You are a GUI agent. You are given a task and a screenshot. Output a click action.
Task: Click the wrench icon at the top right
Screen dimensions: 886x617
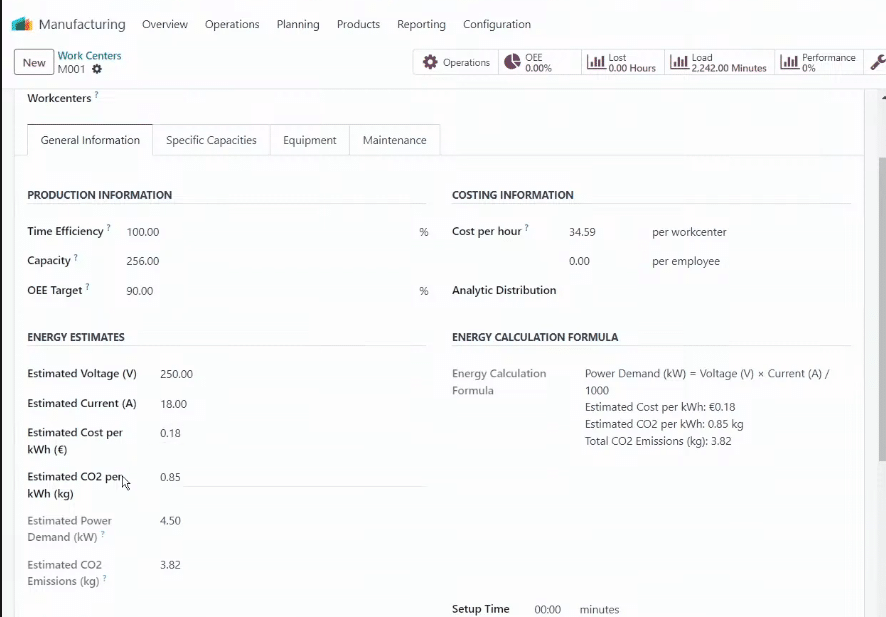[x=879, y=61]
